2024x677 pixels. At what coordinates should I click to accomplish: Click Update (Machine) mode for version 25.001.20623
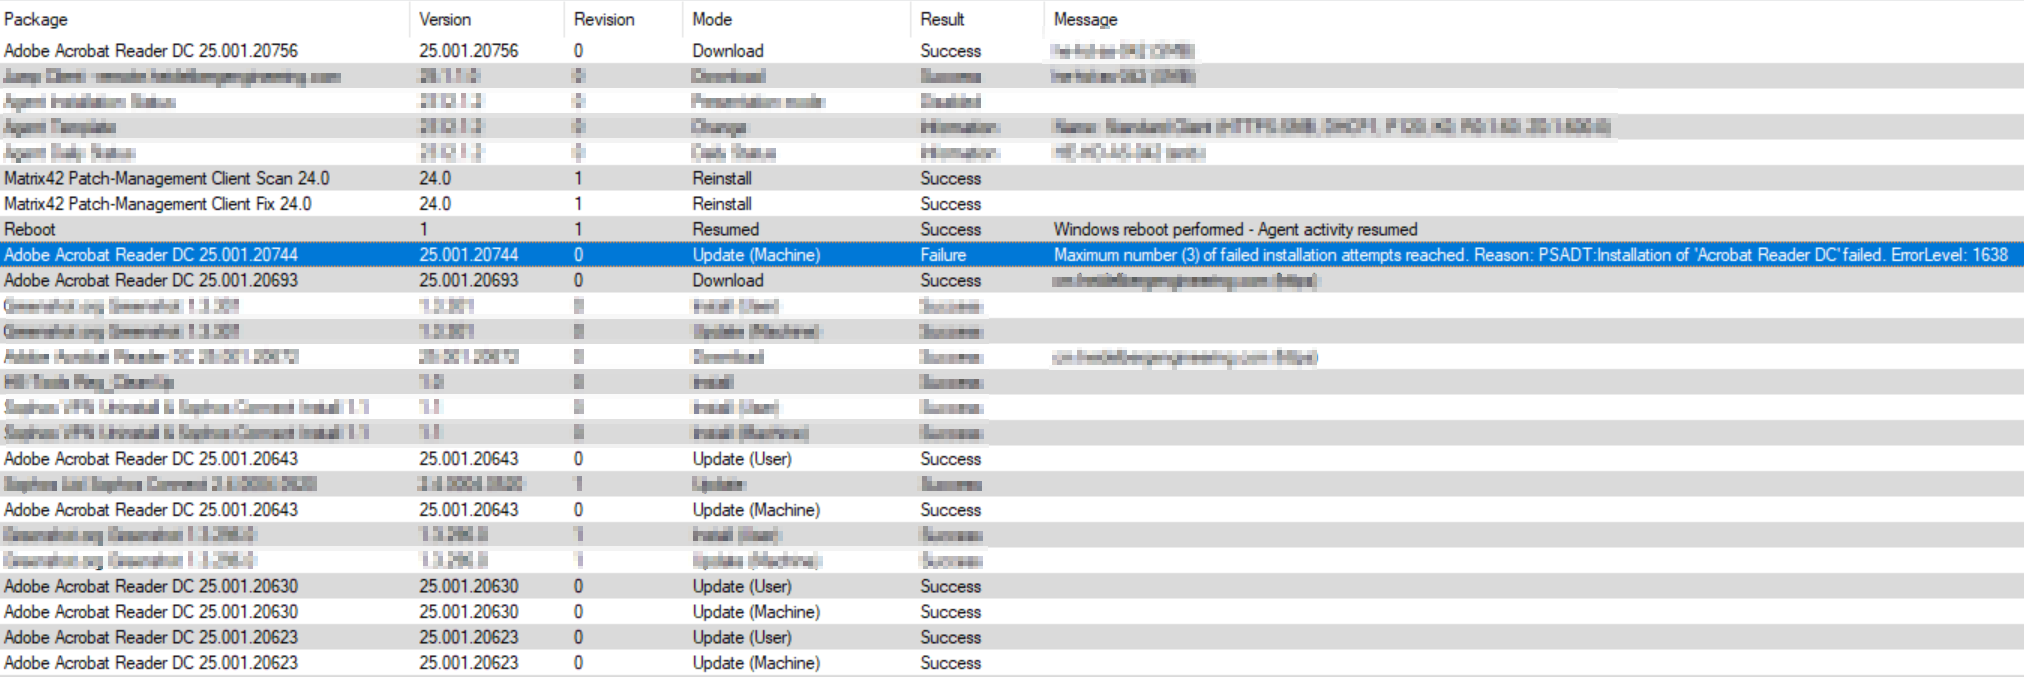click(756, 663)
